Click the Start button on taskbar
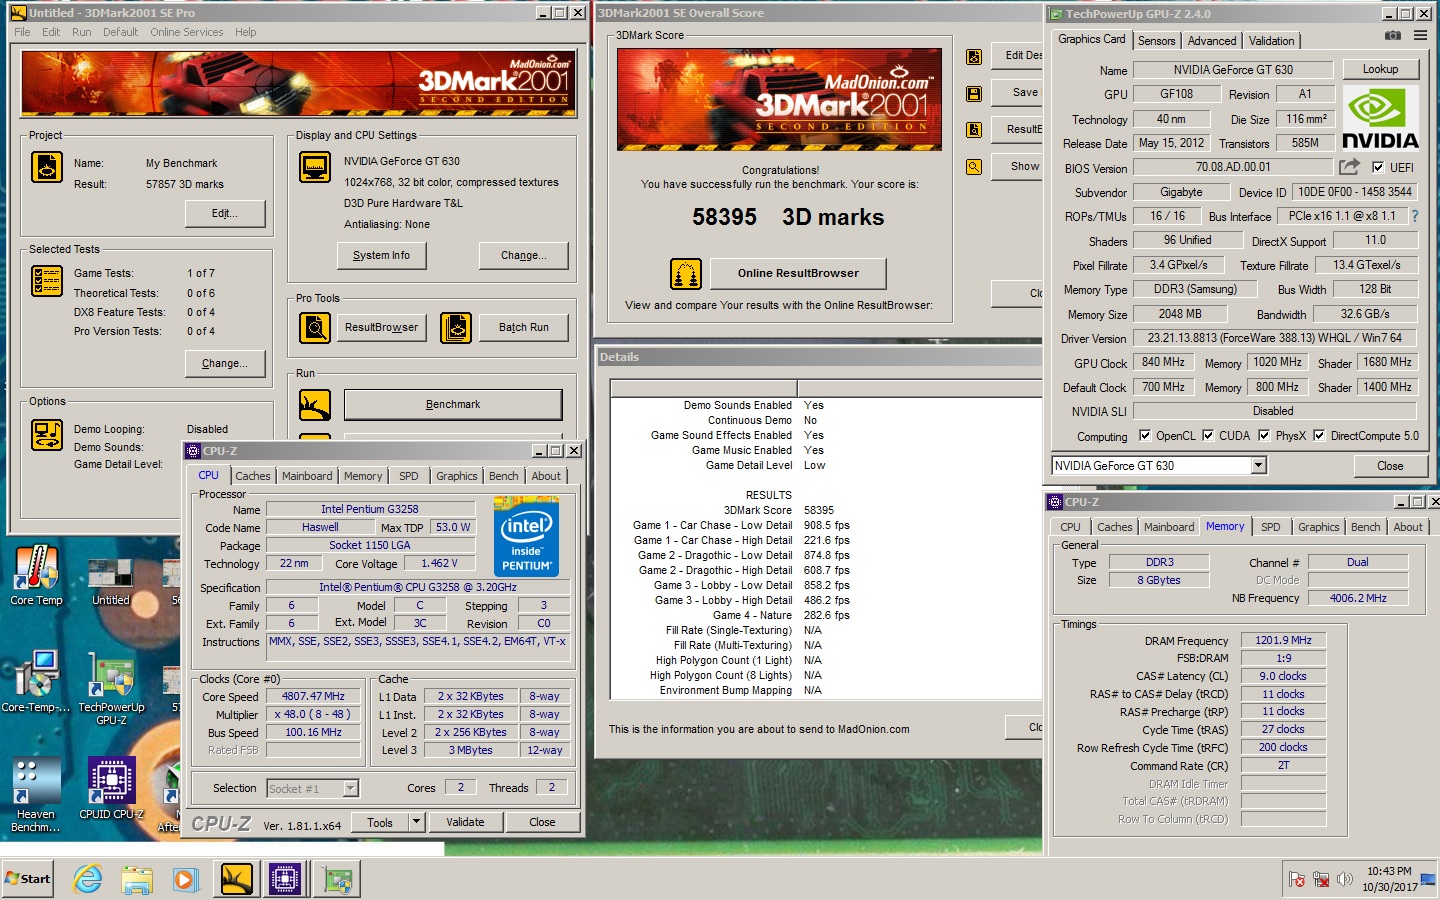 (28, 879)
